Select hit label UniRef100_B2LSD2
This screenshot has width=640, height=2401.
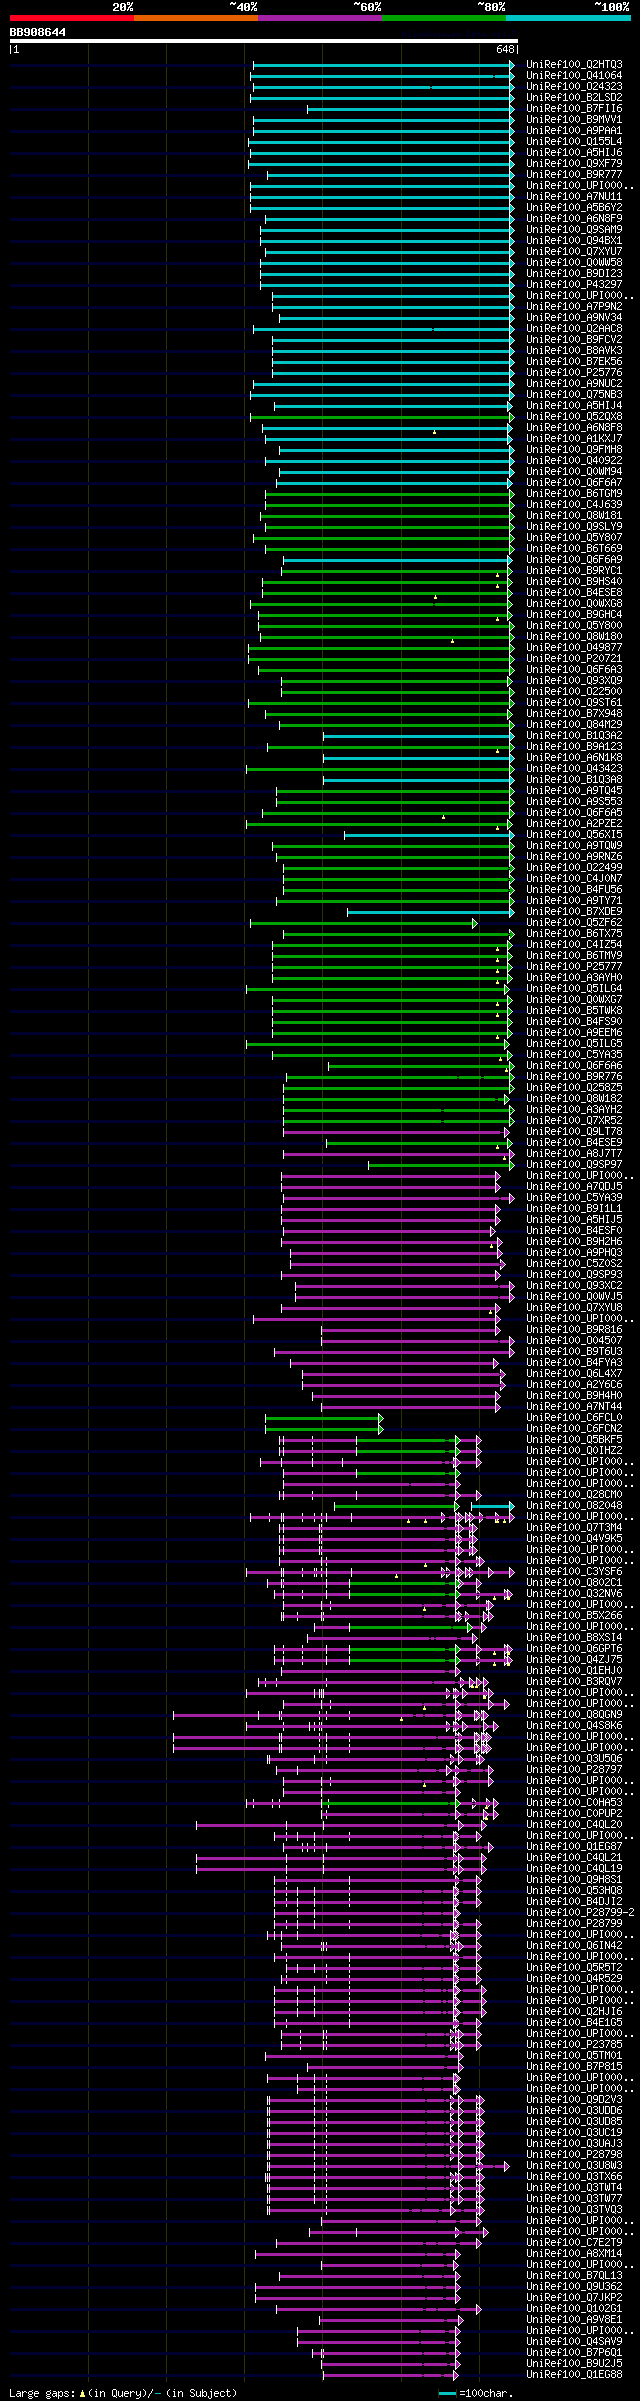(x=574, y=97)
